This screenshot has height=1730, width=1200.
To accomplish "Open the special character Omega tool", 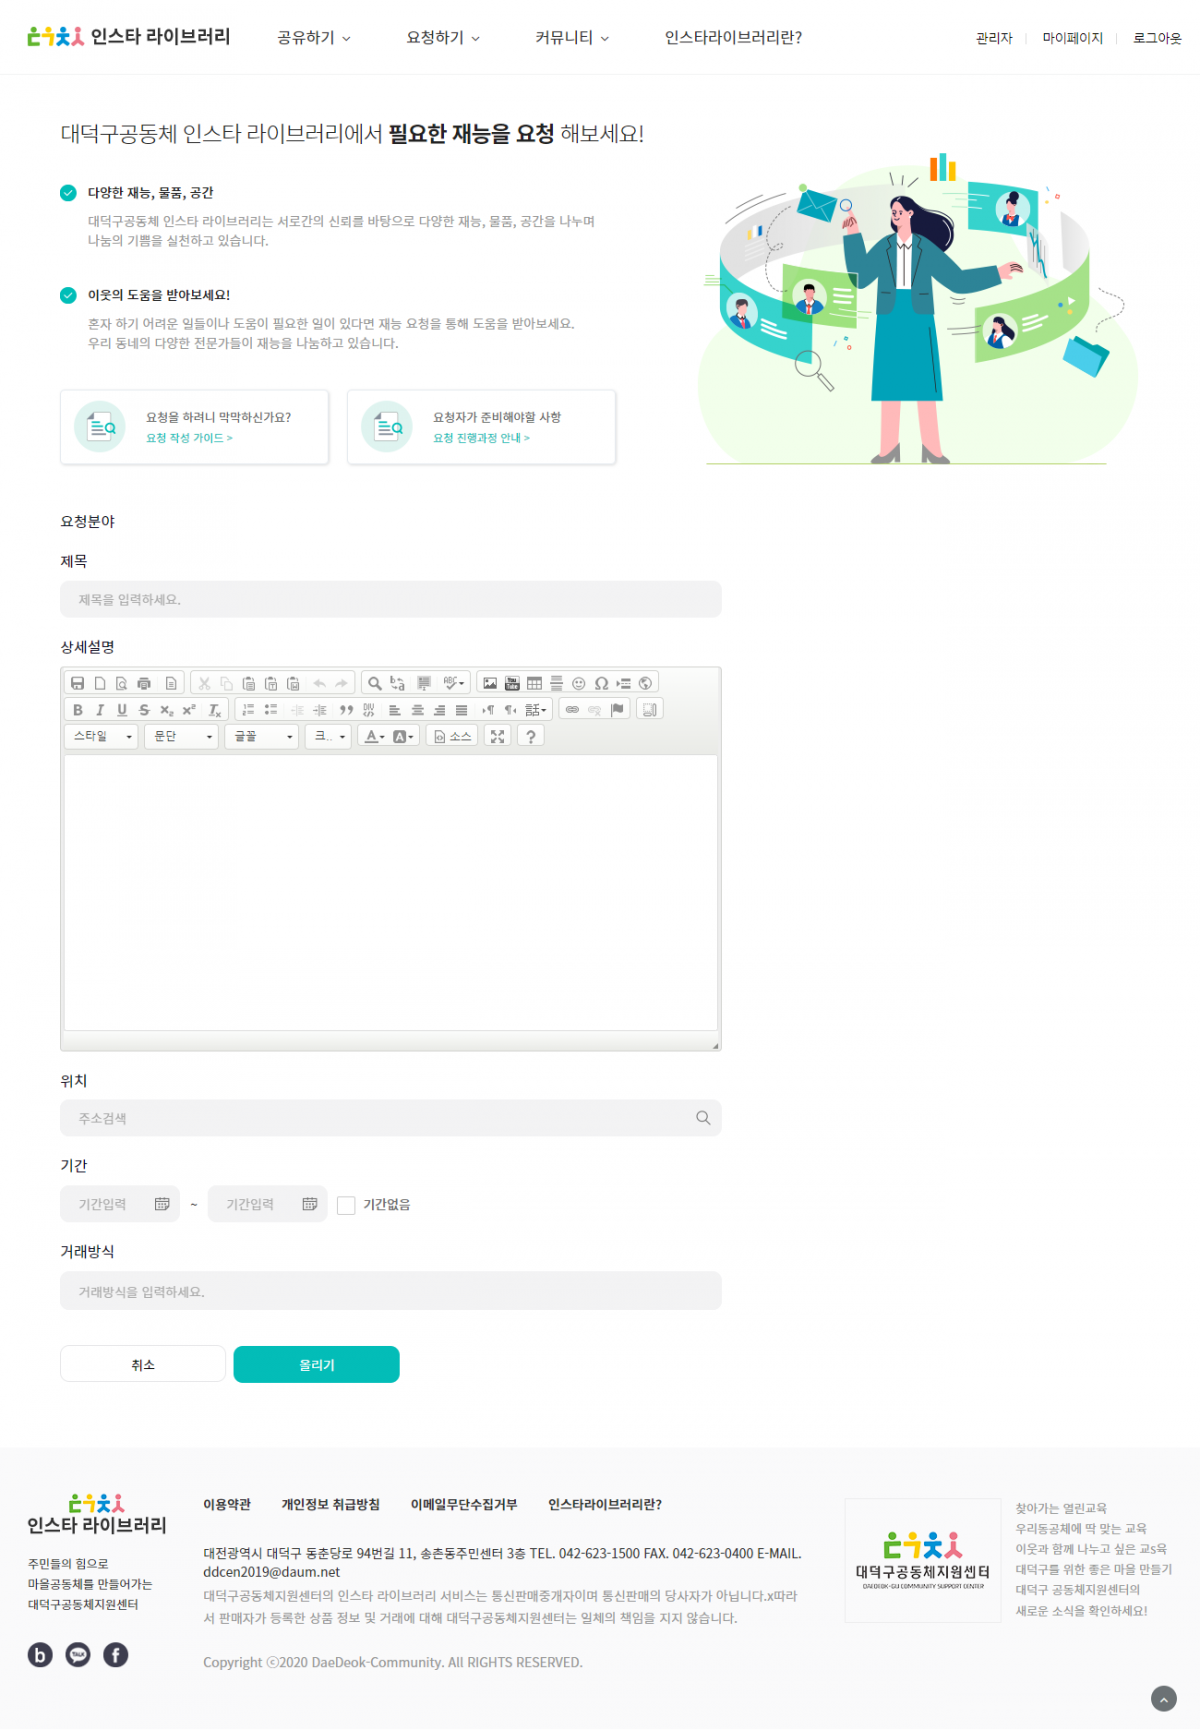I will 601,683.
